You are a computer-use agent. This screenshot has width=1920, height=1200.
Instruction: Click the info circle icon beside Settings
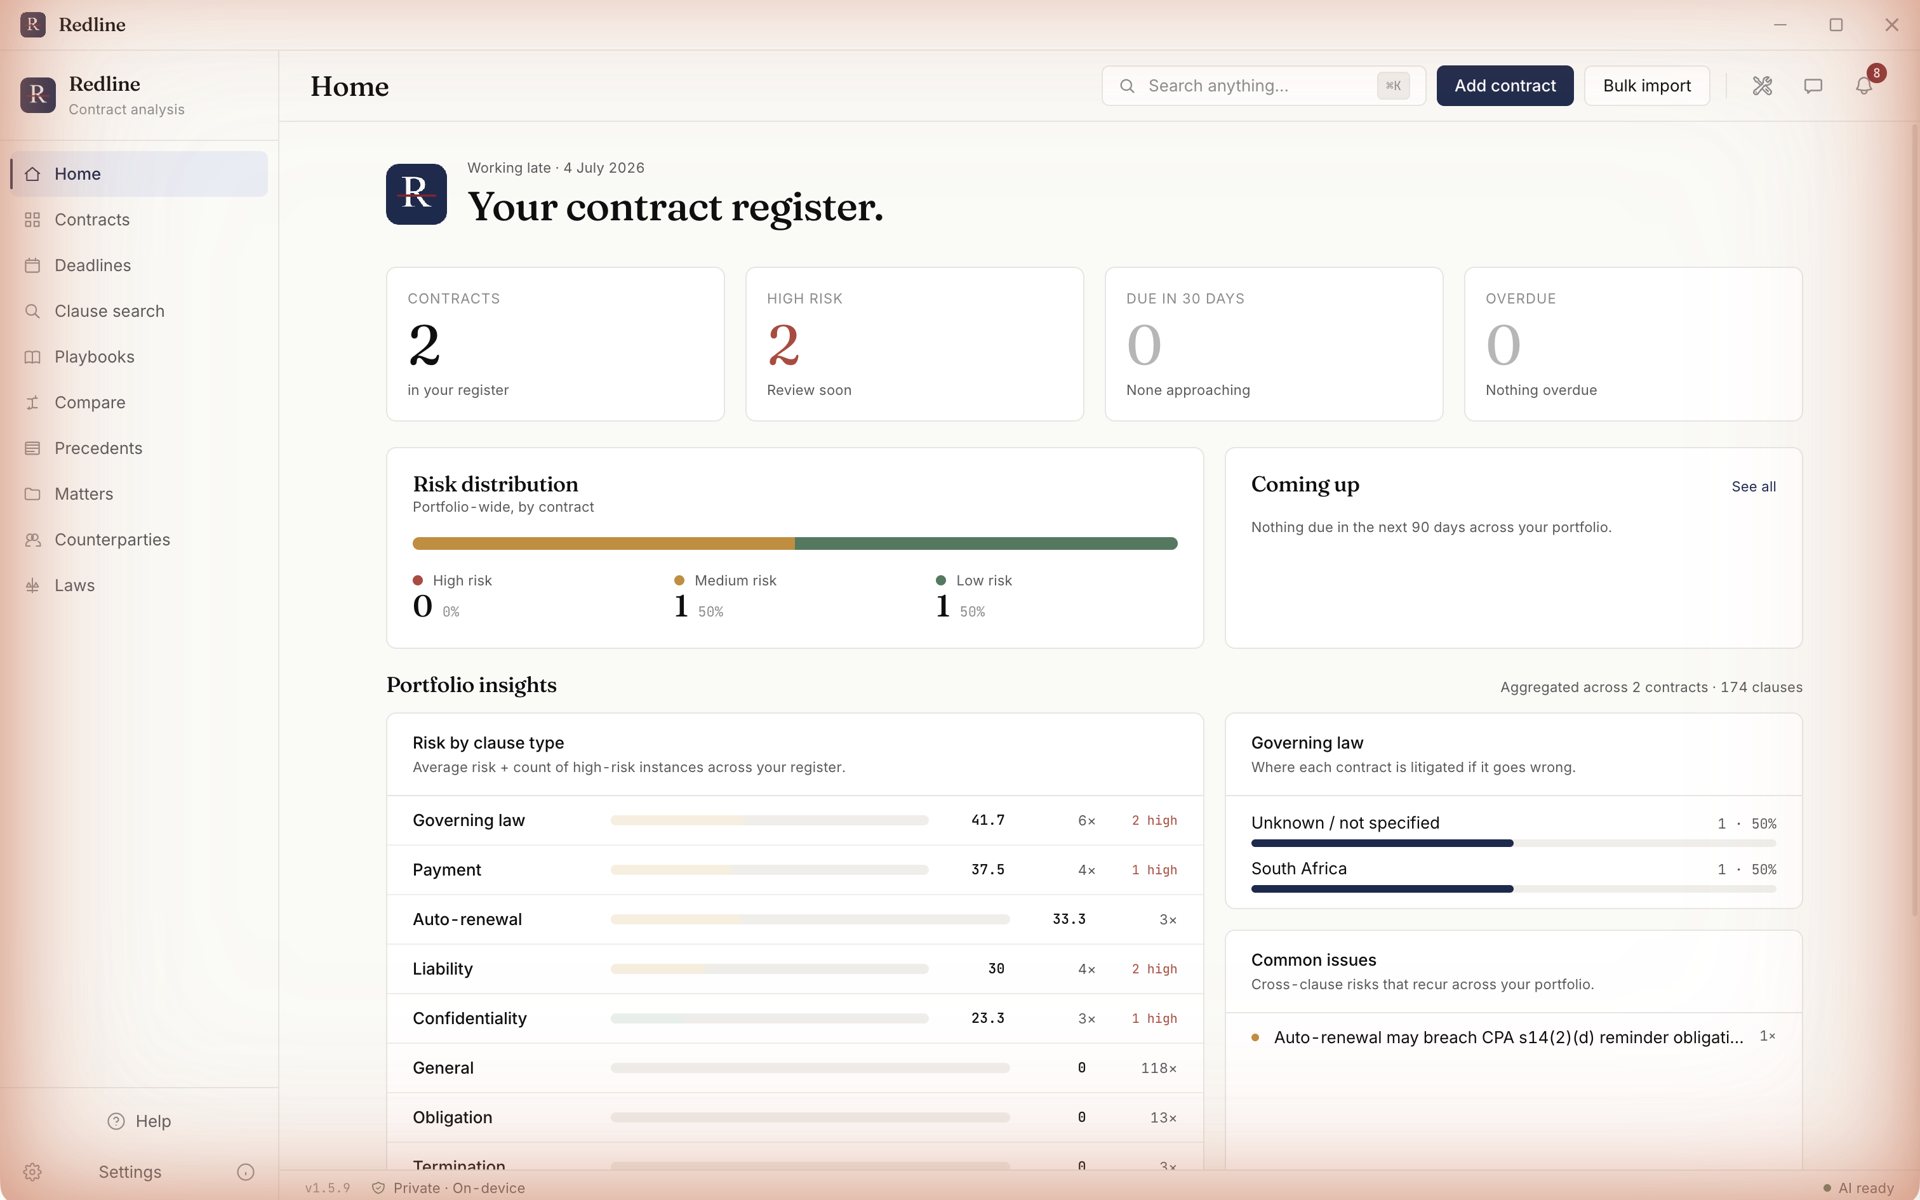tap(246, 1172)
